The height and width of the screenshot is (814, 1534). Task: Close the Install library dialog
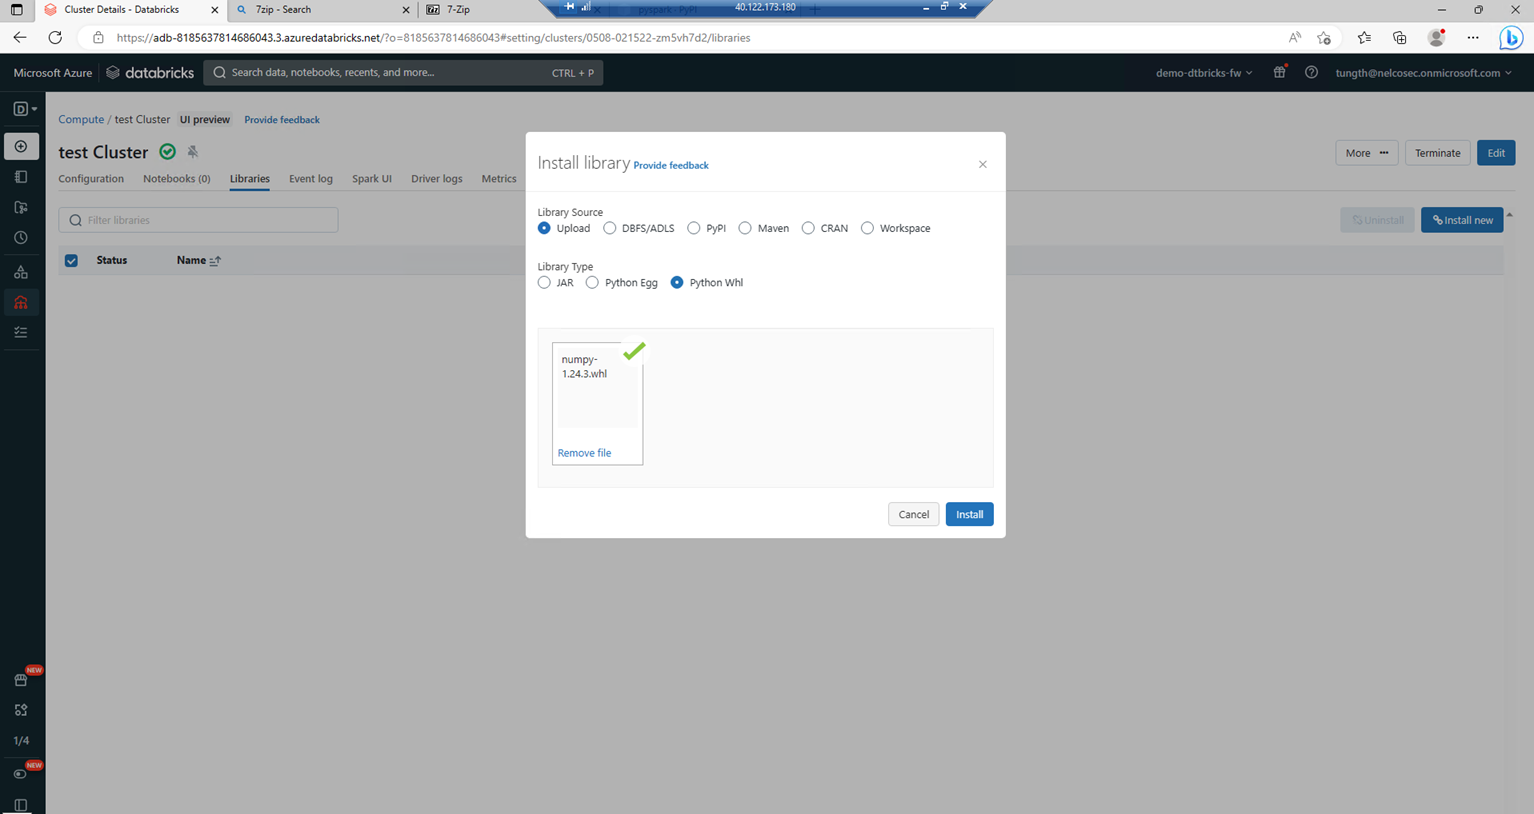[x=982, y=165]
